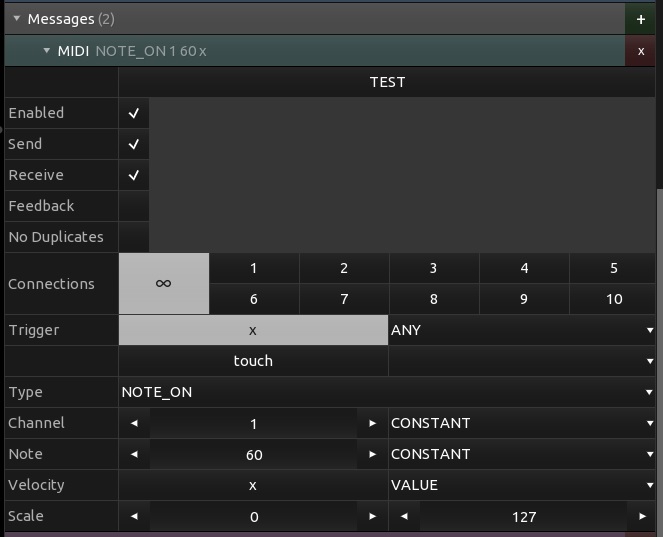Open the Channel CONSTANT dropdown

[522, 423]
